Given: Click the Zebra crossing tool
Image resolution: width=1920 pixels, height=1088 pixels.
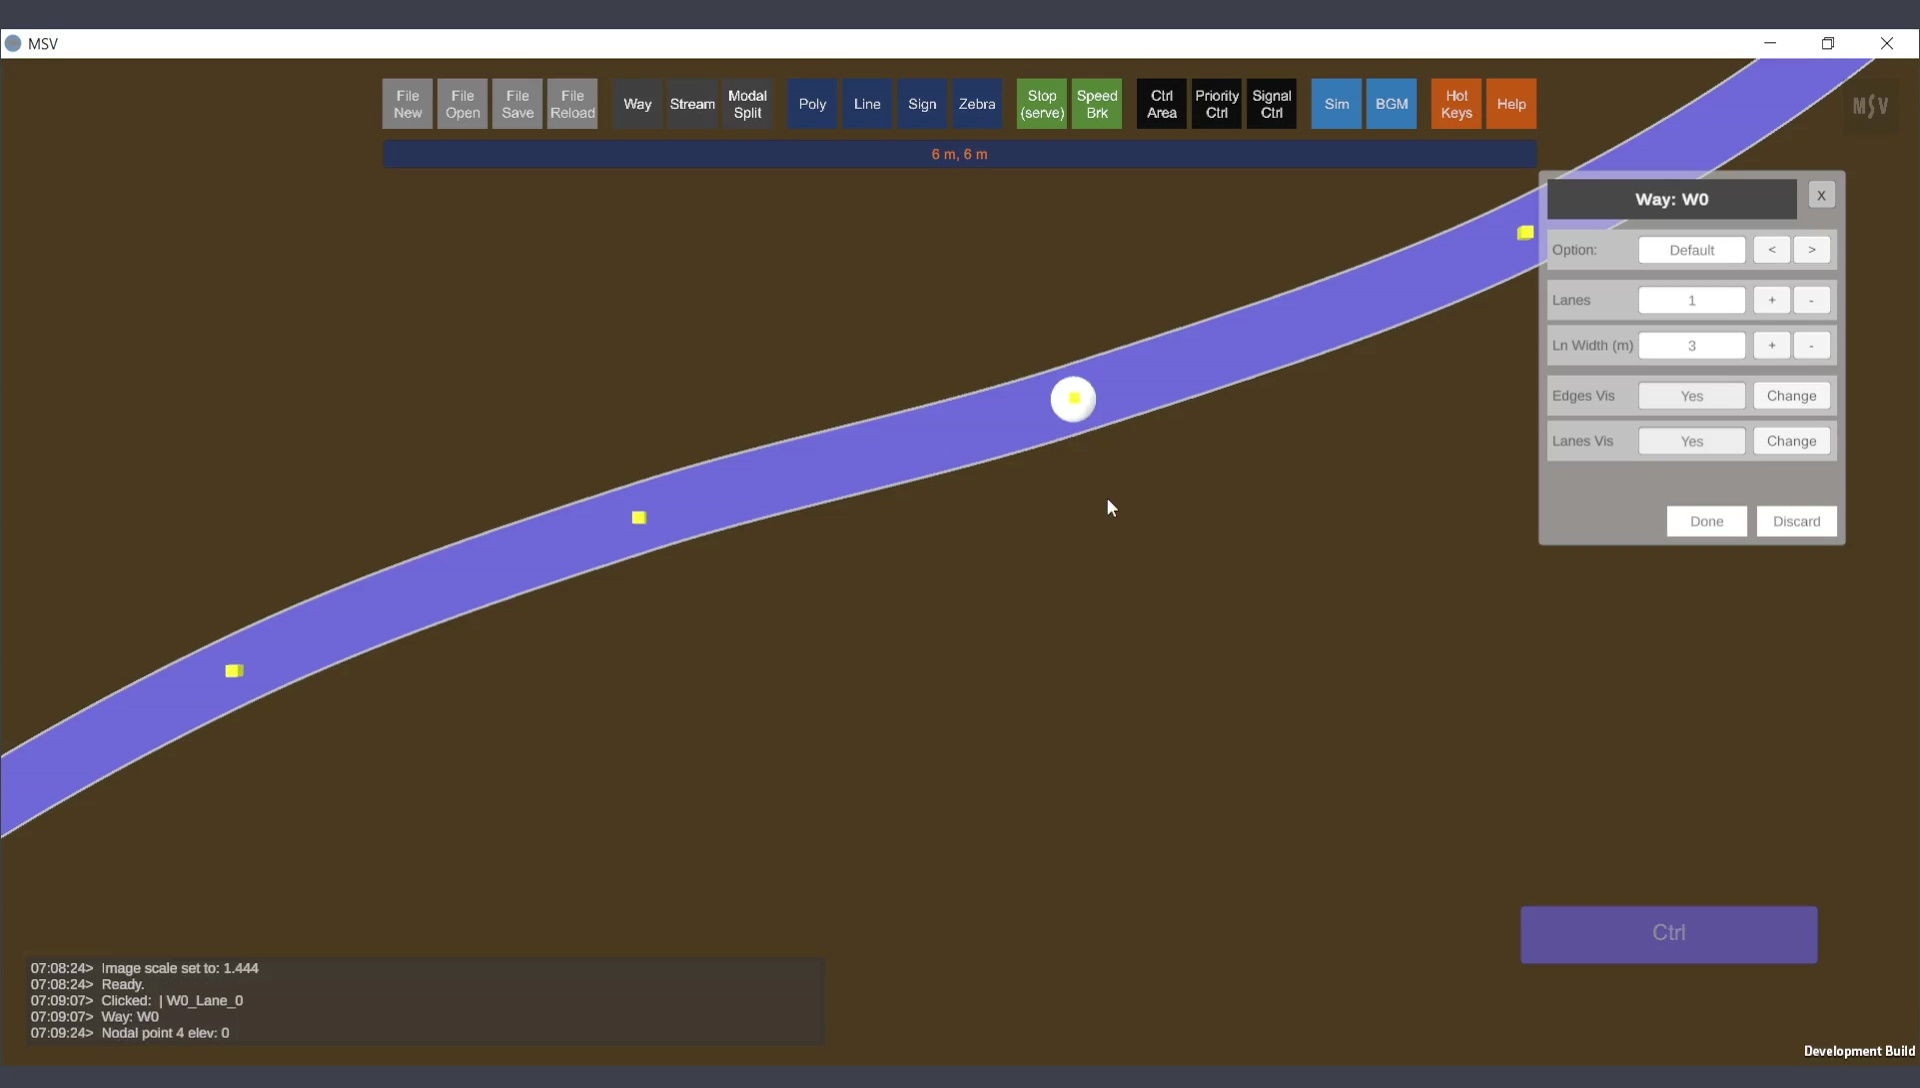Looking at the screenshot, I should coord(976,104).
